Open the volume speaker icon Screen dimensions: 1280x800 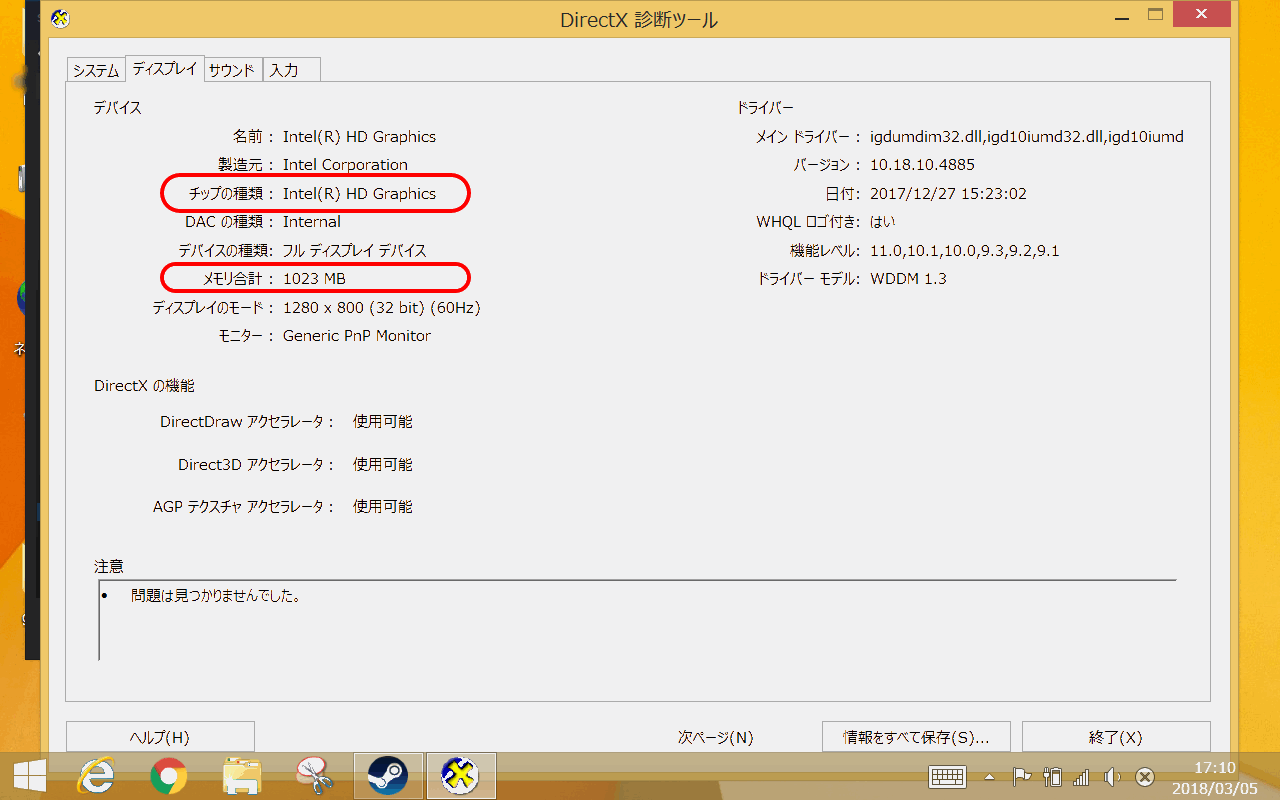point(1112,777)
